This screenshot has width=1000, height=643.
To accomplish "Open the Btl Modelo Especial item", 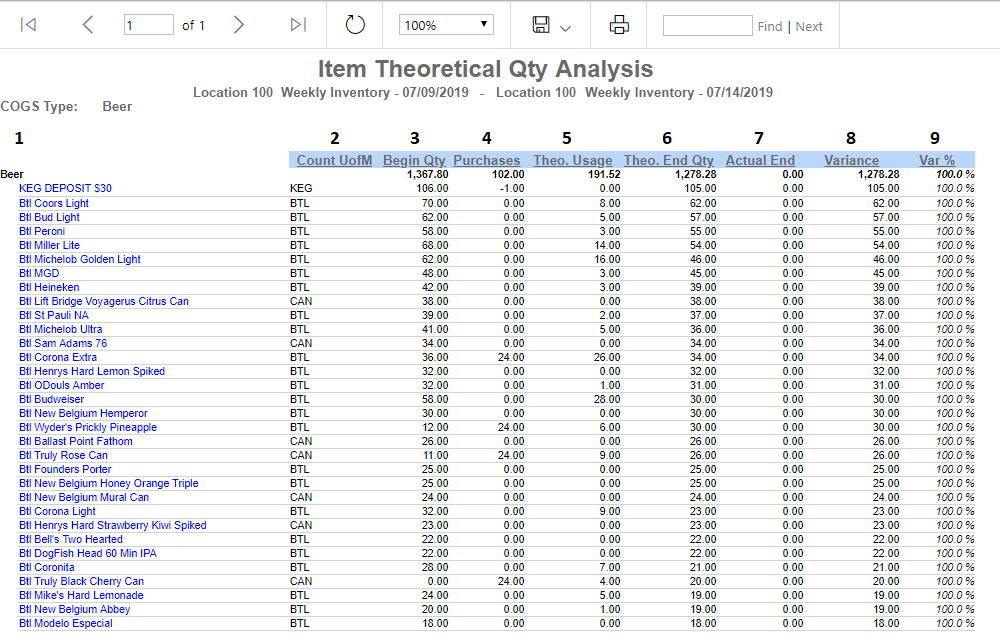I will (66, 624).
